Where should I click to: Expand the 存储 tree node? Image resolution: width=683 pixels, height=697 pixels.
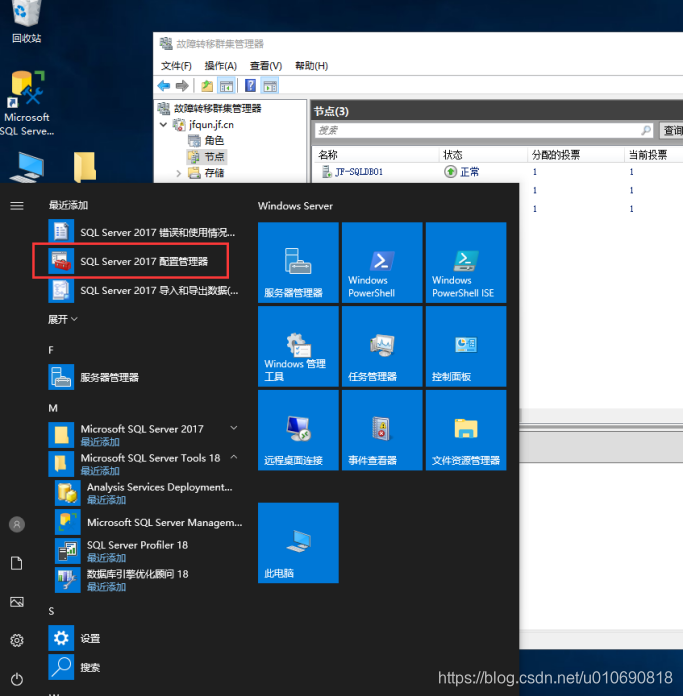coord(178,173)
